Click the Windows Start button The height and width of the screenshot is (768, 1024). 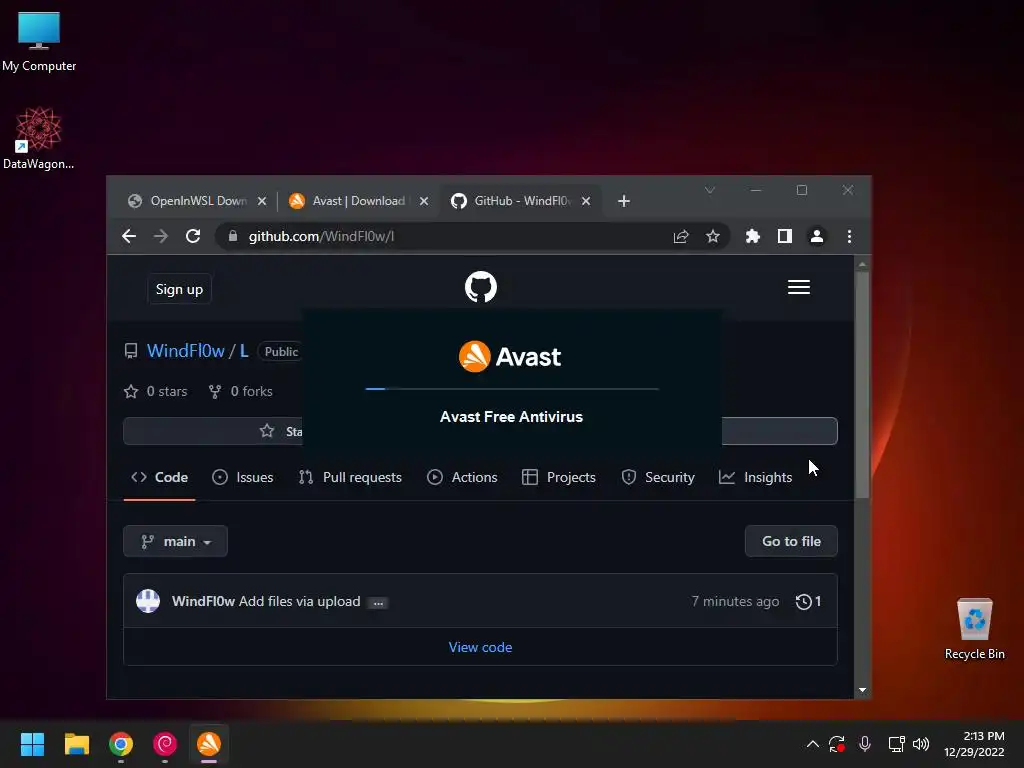click(32, 744)
